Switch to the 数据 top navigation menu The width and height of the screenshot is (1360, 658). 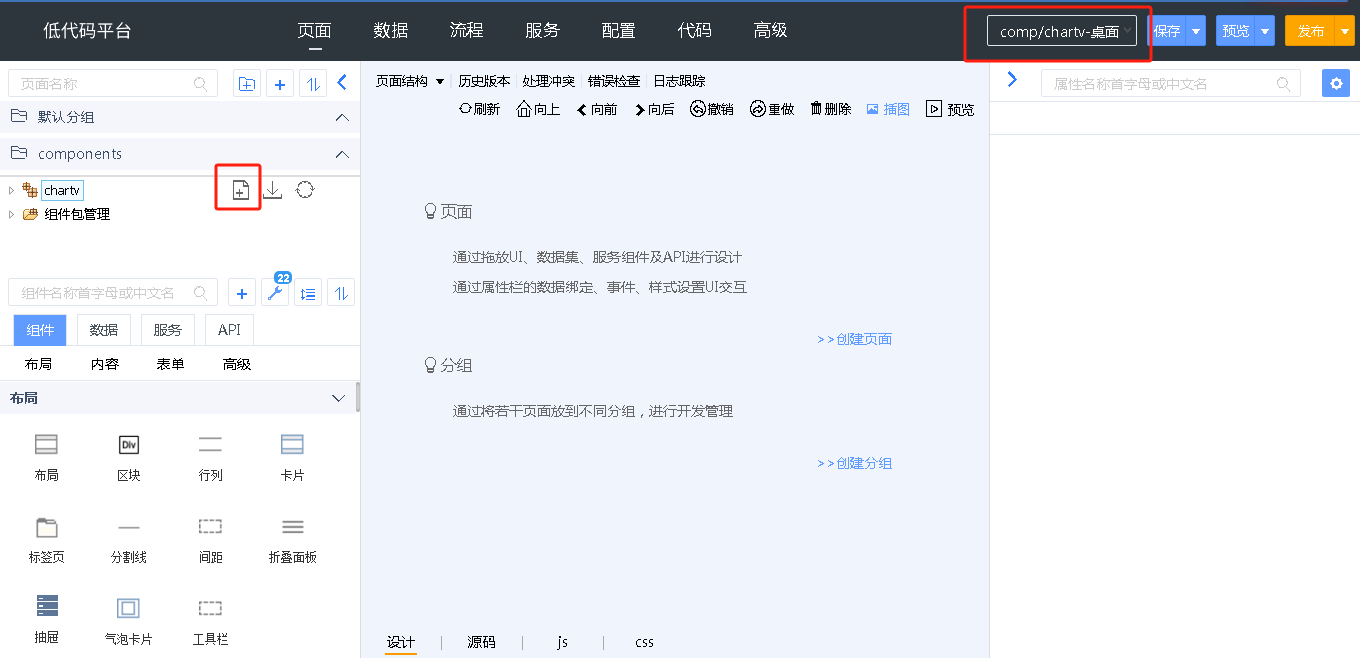click(390, 31)
